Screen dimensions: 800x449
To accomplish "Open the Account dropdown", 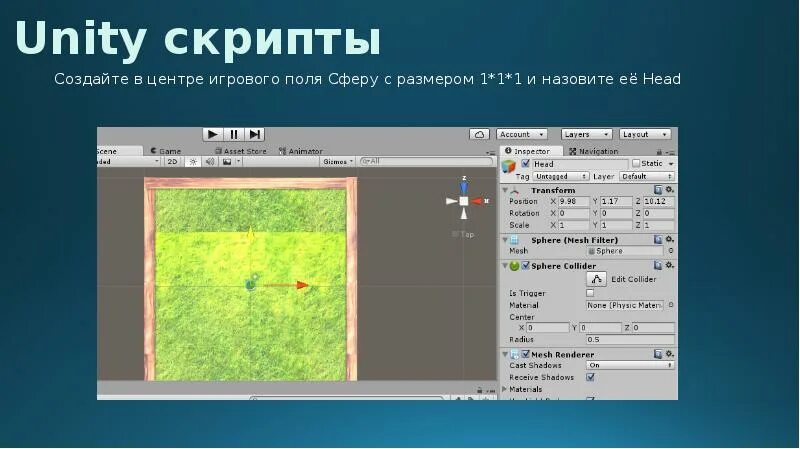I will (521, 134).
